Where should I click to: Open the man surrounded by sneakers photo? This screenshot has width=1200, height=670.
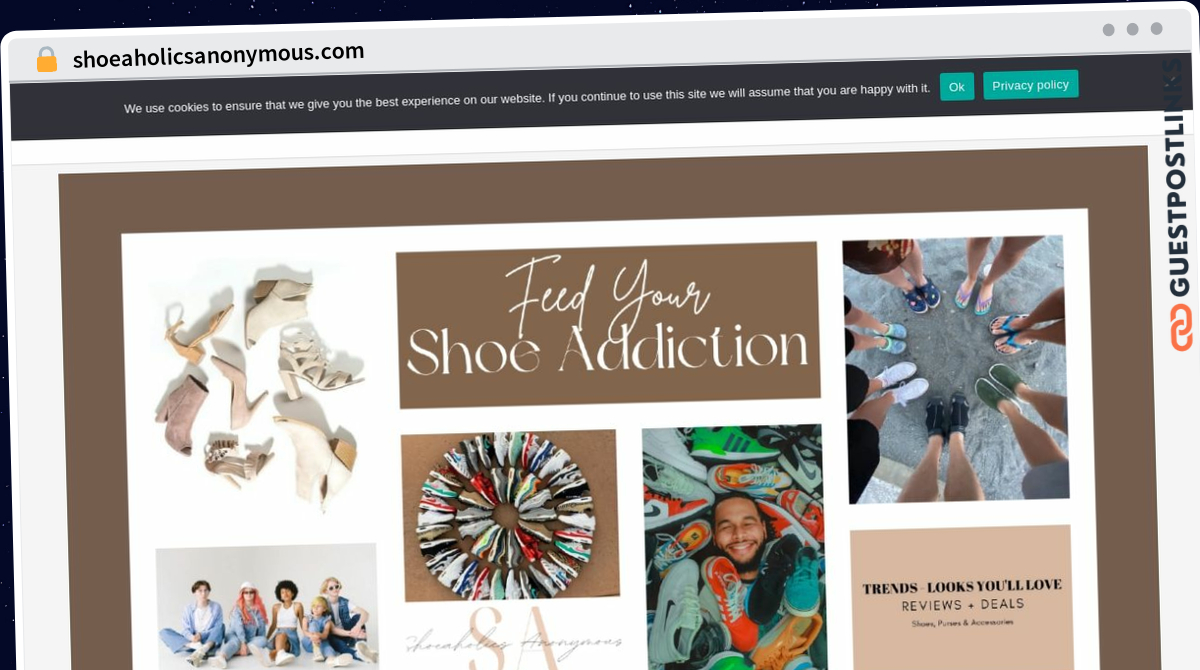735,548
